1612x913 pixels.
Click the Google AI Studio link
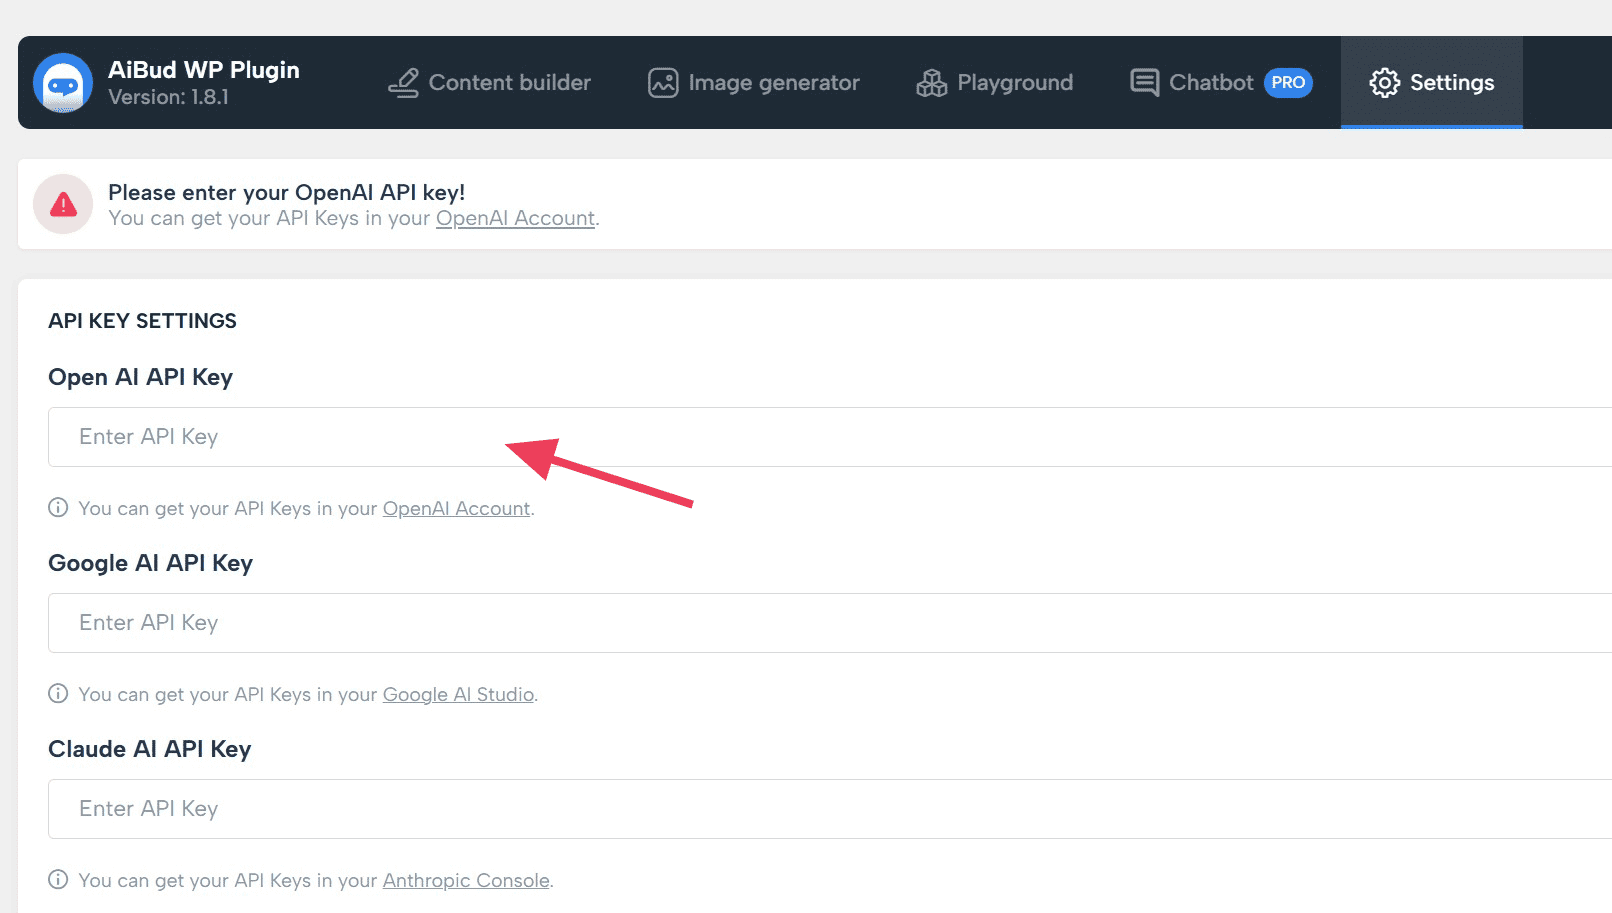pos(457,694)
